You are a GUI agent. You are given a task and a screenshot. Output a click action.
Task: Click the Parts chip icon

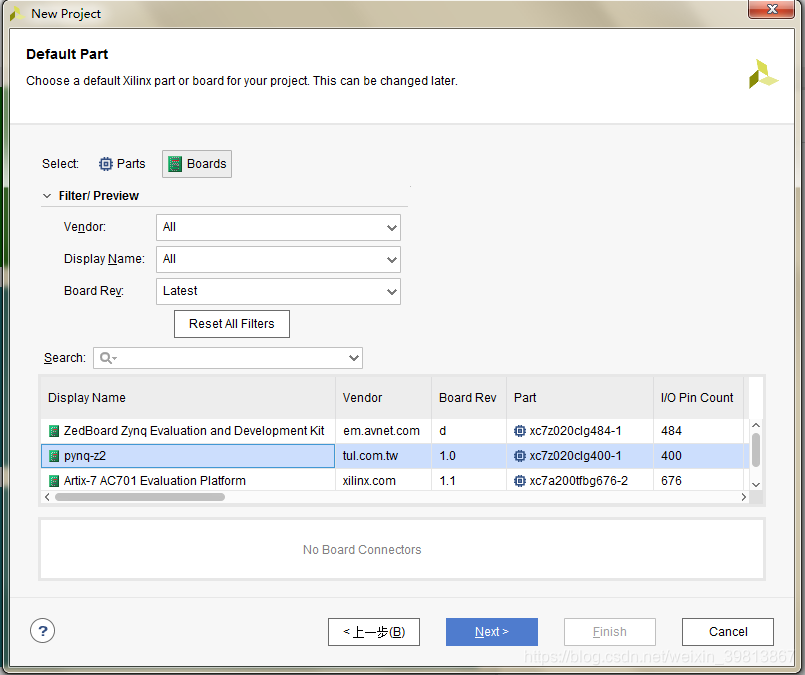[105, 164]
